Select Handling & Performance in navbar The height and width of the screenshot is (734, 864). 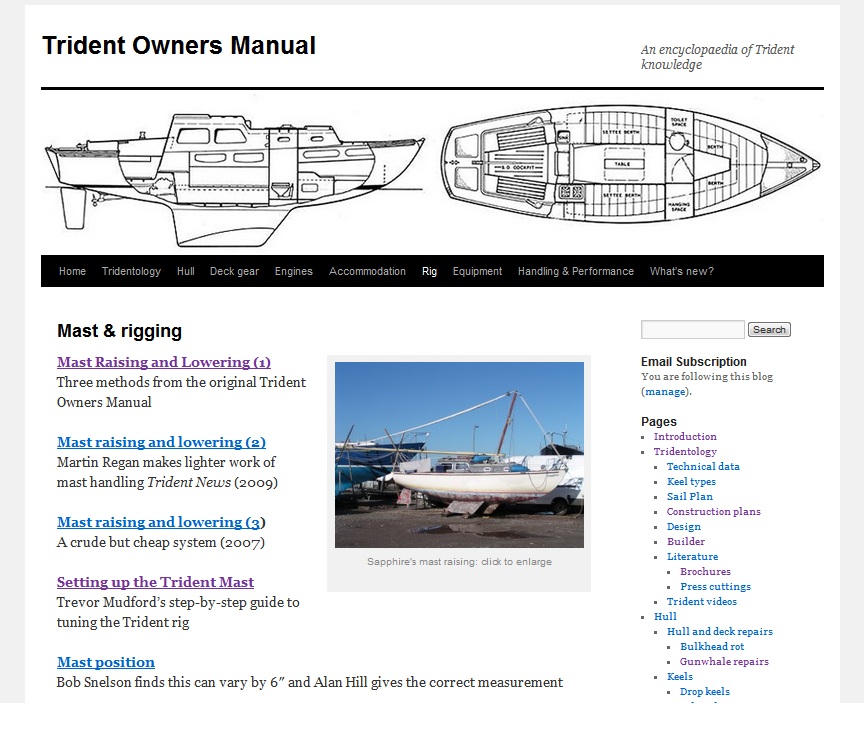point(575,271)
